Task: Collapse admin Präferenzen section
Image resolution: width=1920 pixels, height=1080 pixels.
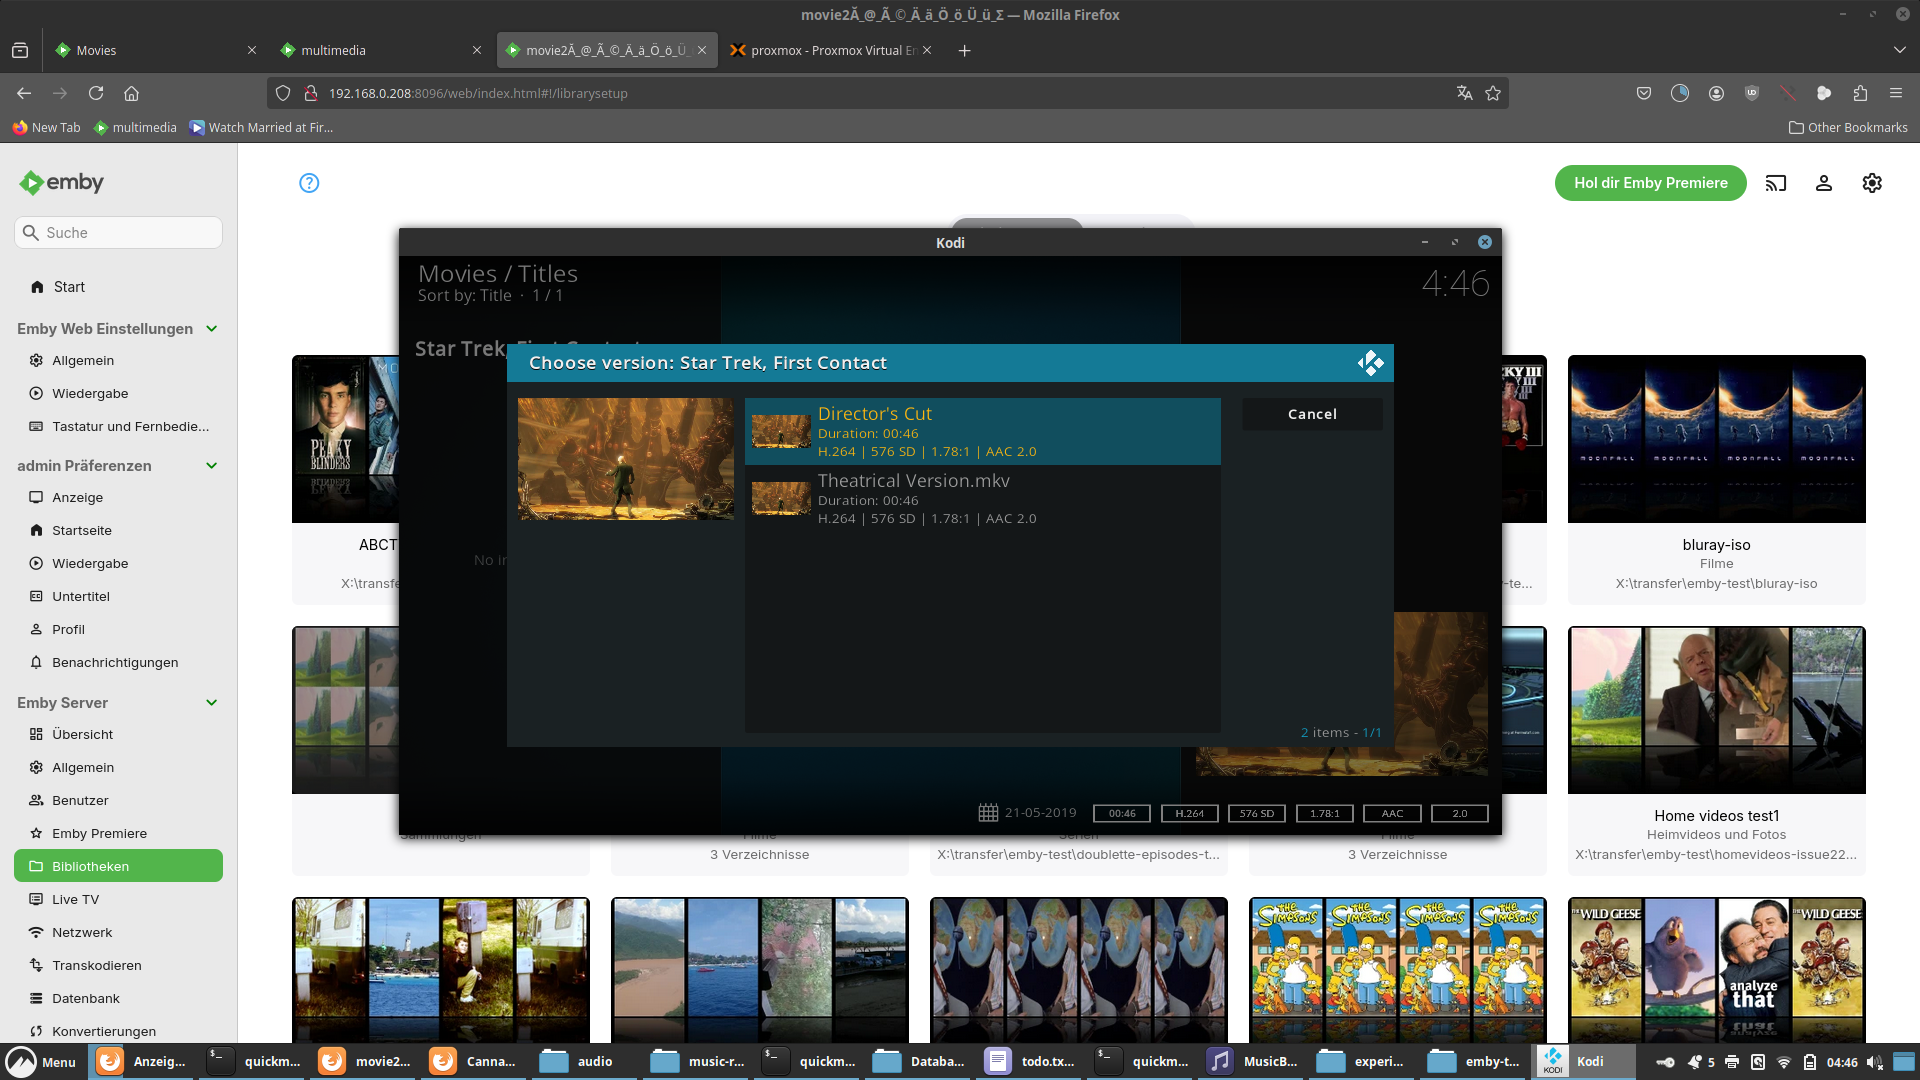Action: (x=211, y=466)
